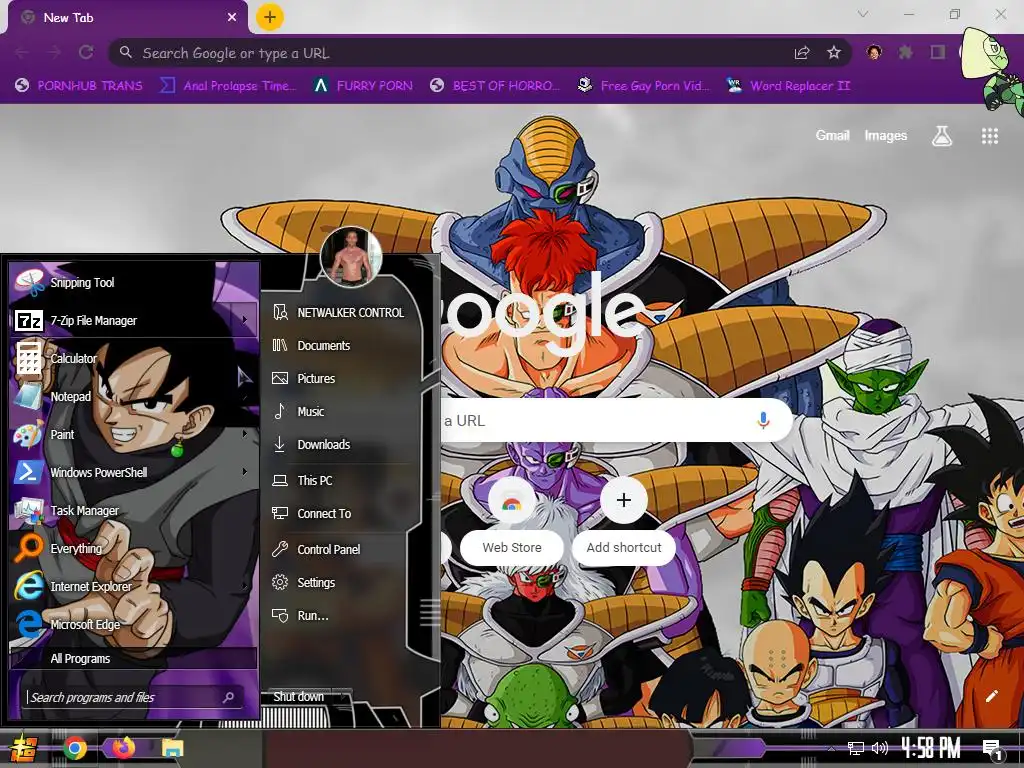Open the Google Search Labs flask icon
The height and width of the screenshot is (768, 1024).
click(942, 136)
